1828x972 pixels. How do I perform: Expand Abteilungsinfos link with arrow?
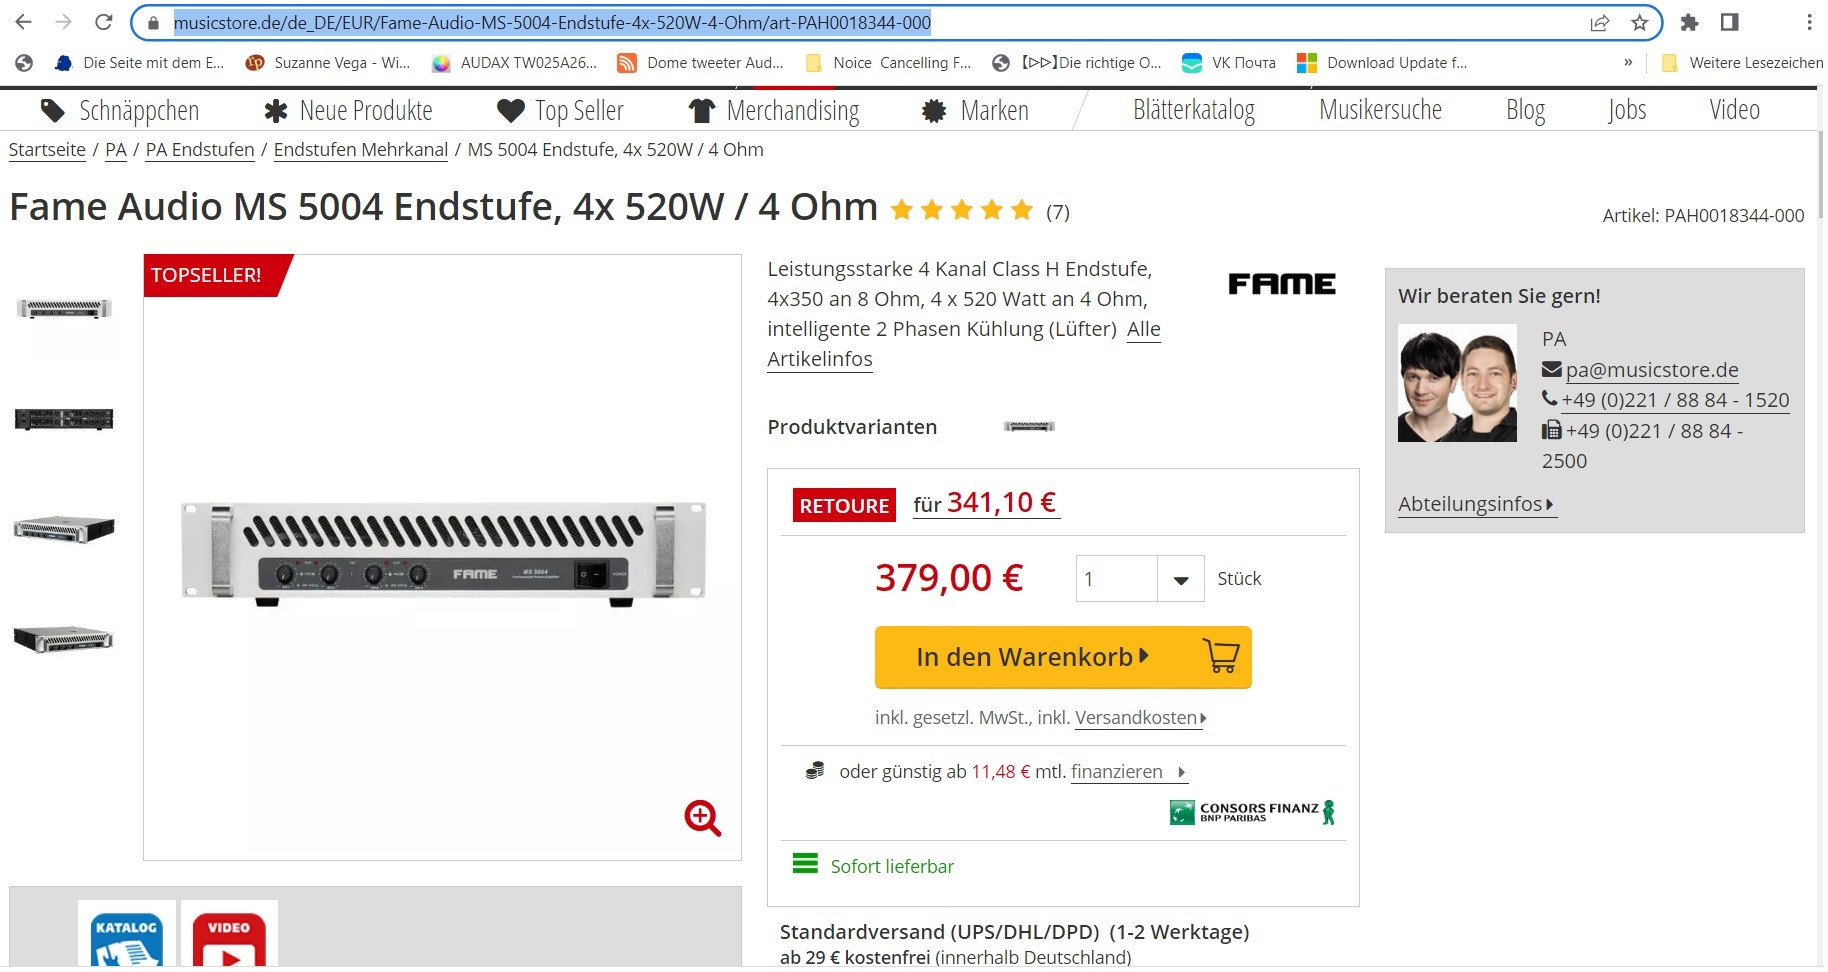[x=1476, y=504]
